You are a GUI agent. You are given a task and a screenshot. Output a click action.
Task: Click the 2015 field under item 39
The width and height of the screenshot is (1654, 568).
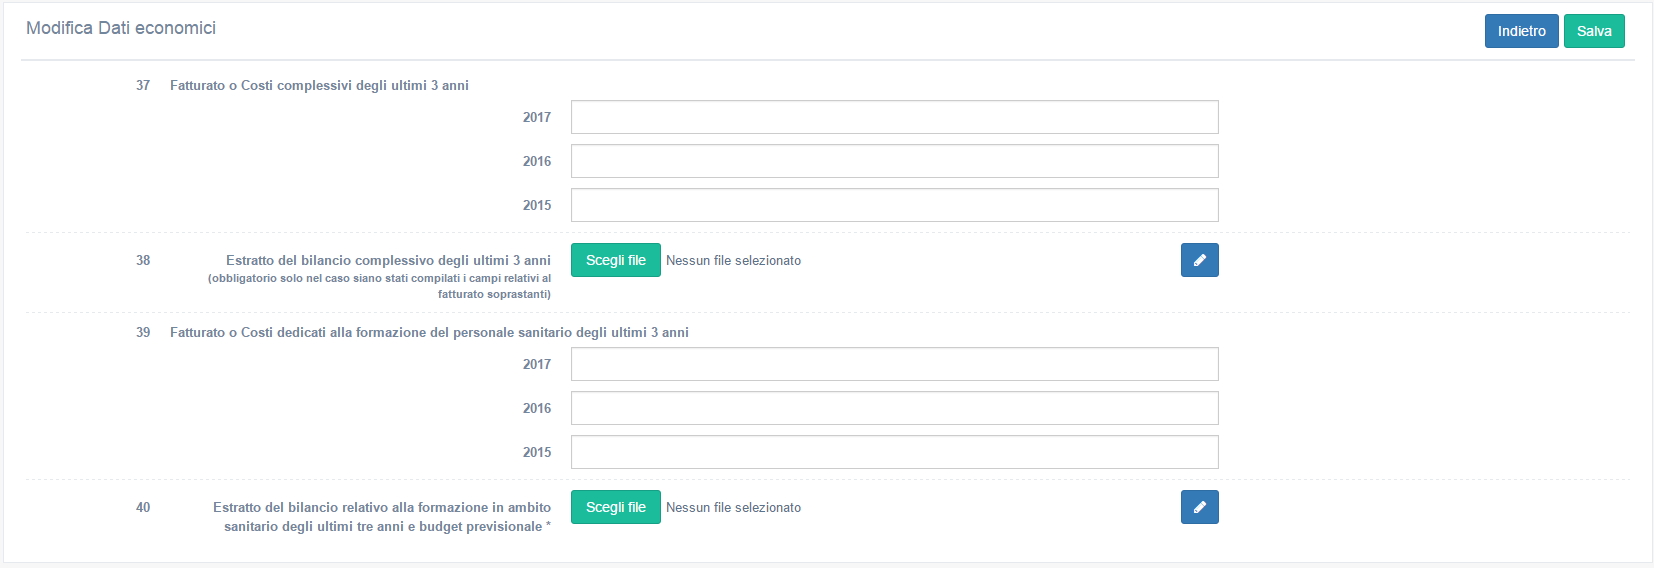tap(894, 452)
